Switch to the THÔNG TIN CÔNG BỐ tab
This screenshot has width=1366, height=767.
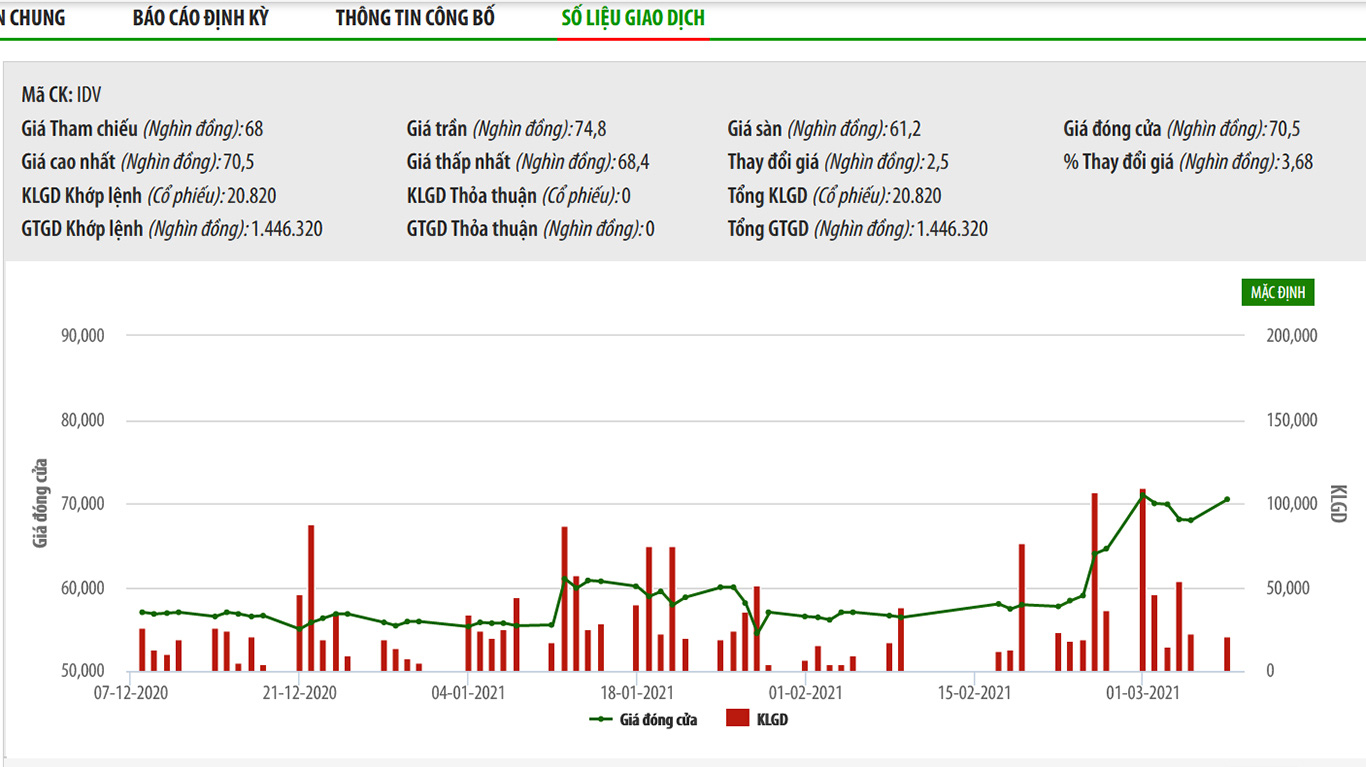414,18
